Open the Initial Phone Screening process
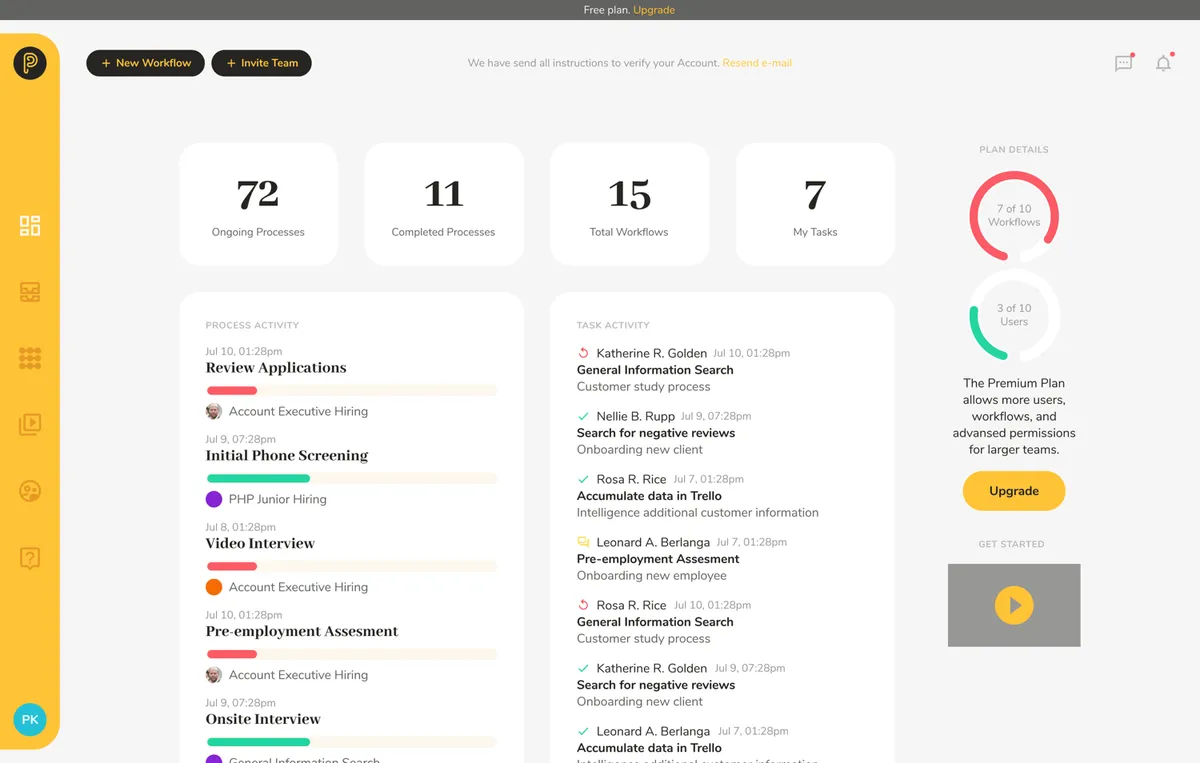 pyautogui.click(x=287, y=456)
